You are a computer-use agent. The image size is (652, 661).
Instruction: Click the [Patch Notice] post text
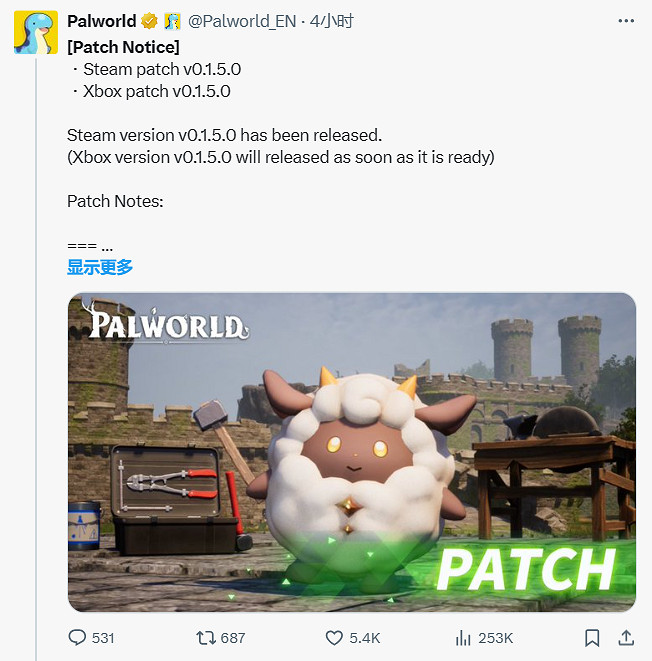tap(123, 47)
